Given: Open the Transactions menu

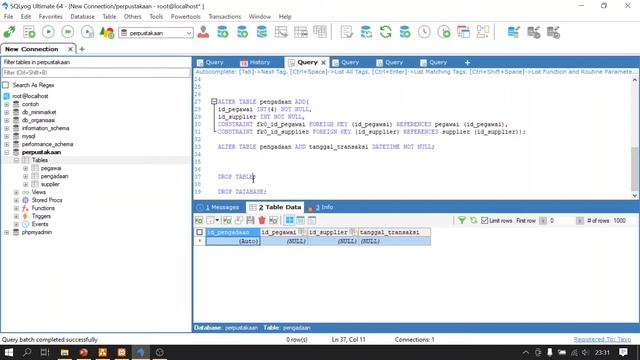Looking at the screenshot, I should tap(224, 16).
